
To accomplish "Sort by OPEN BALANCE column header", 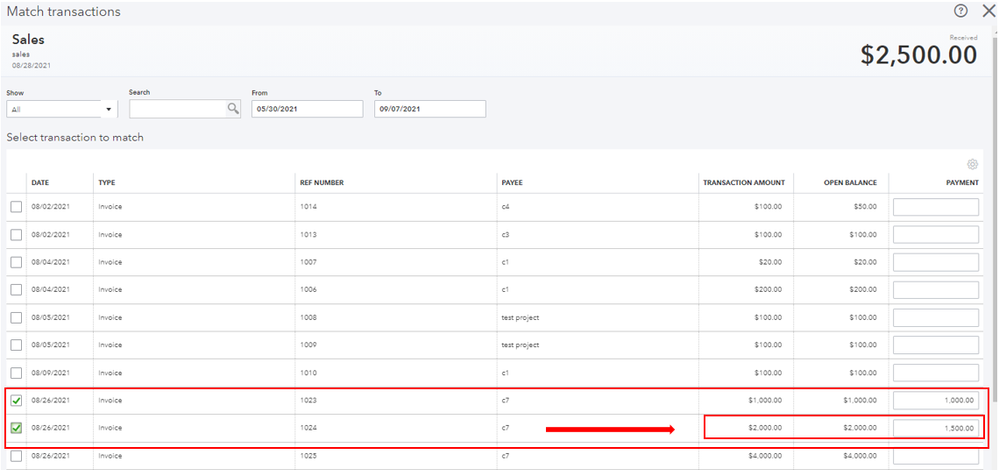I will 849,183.
